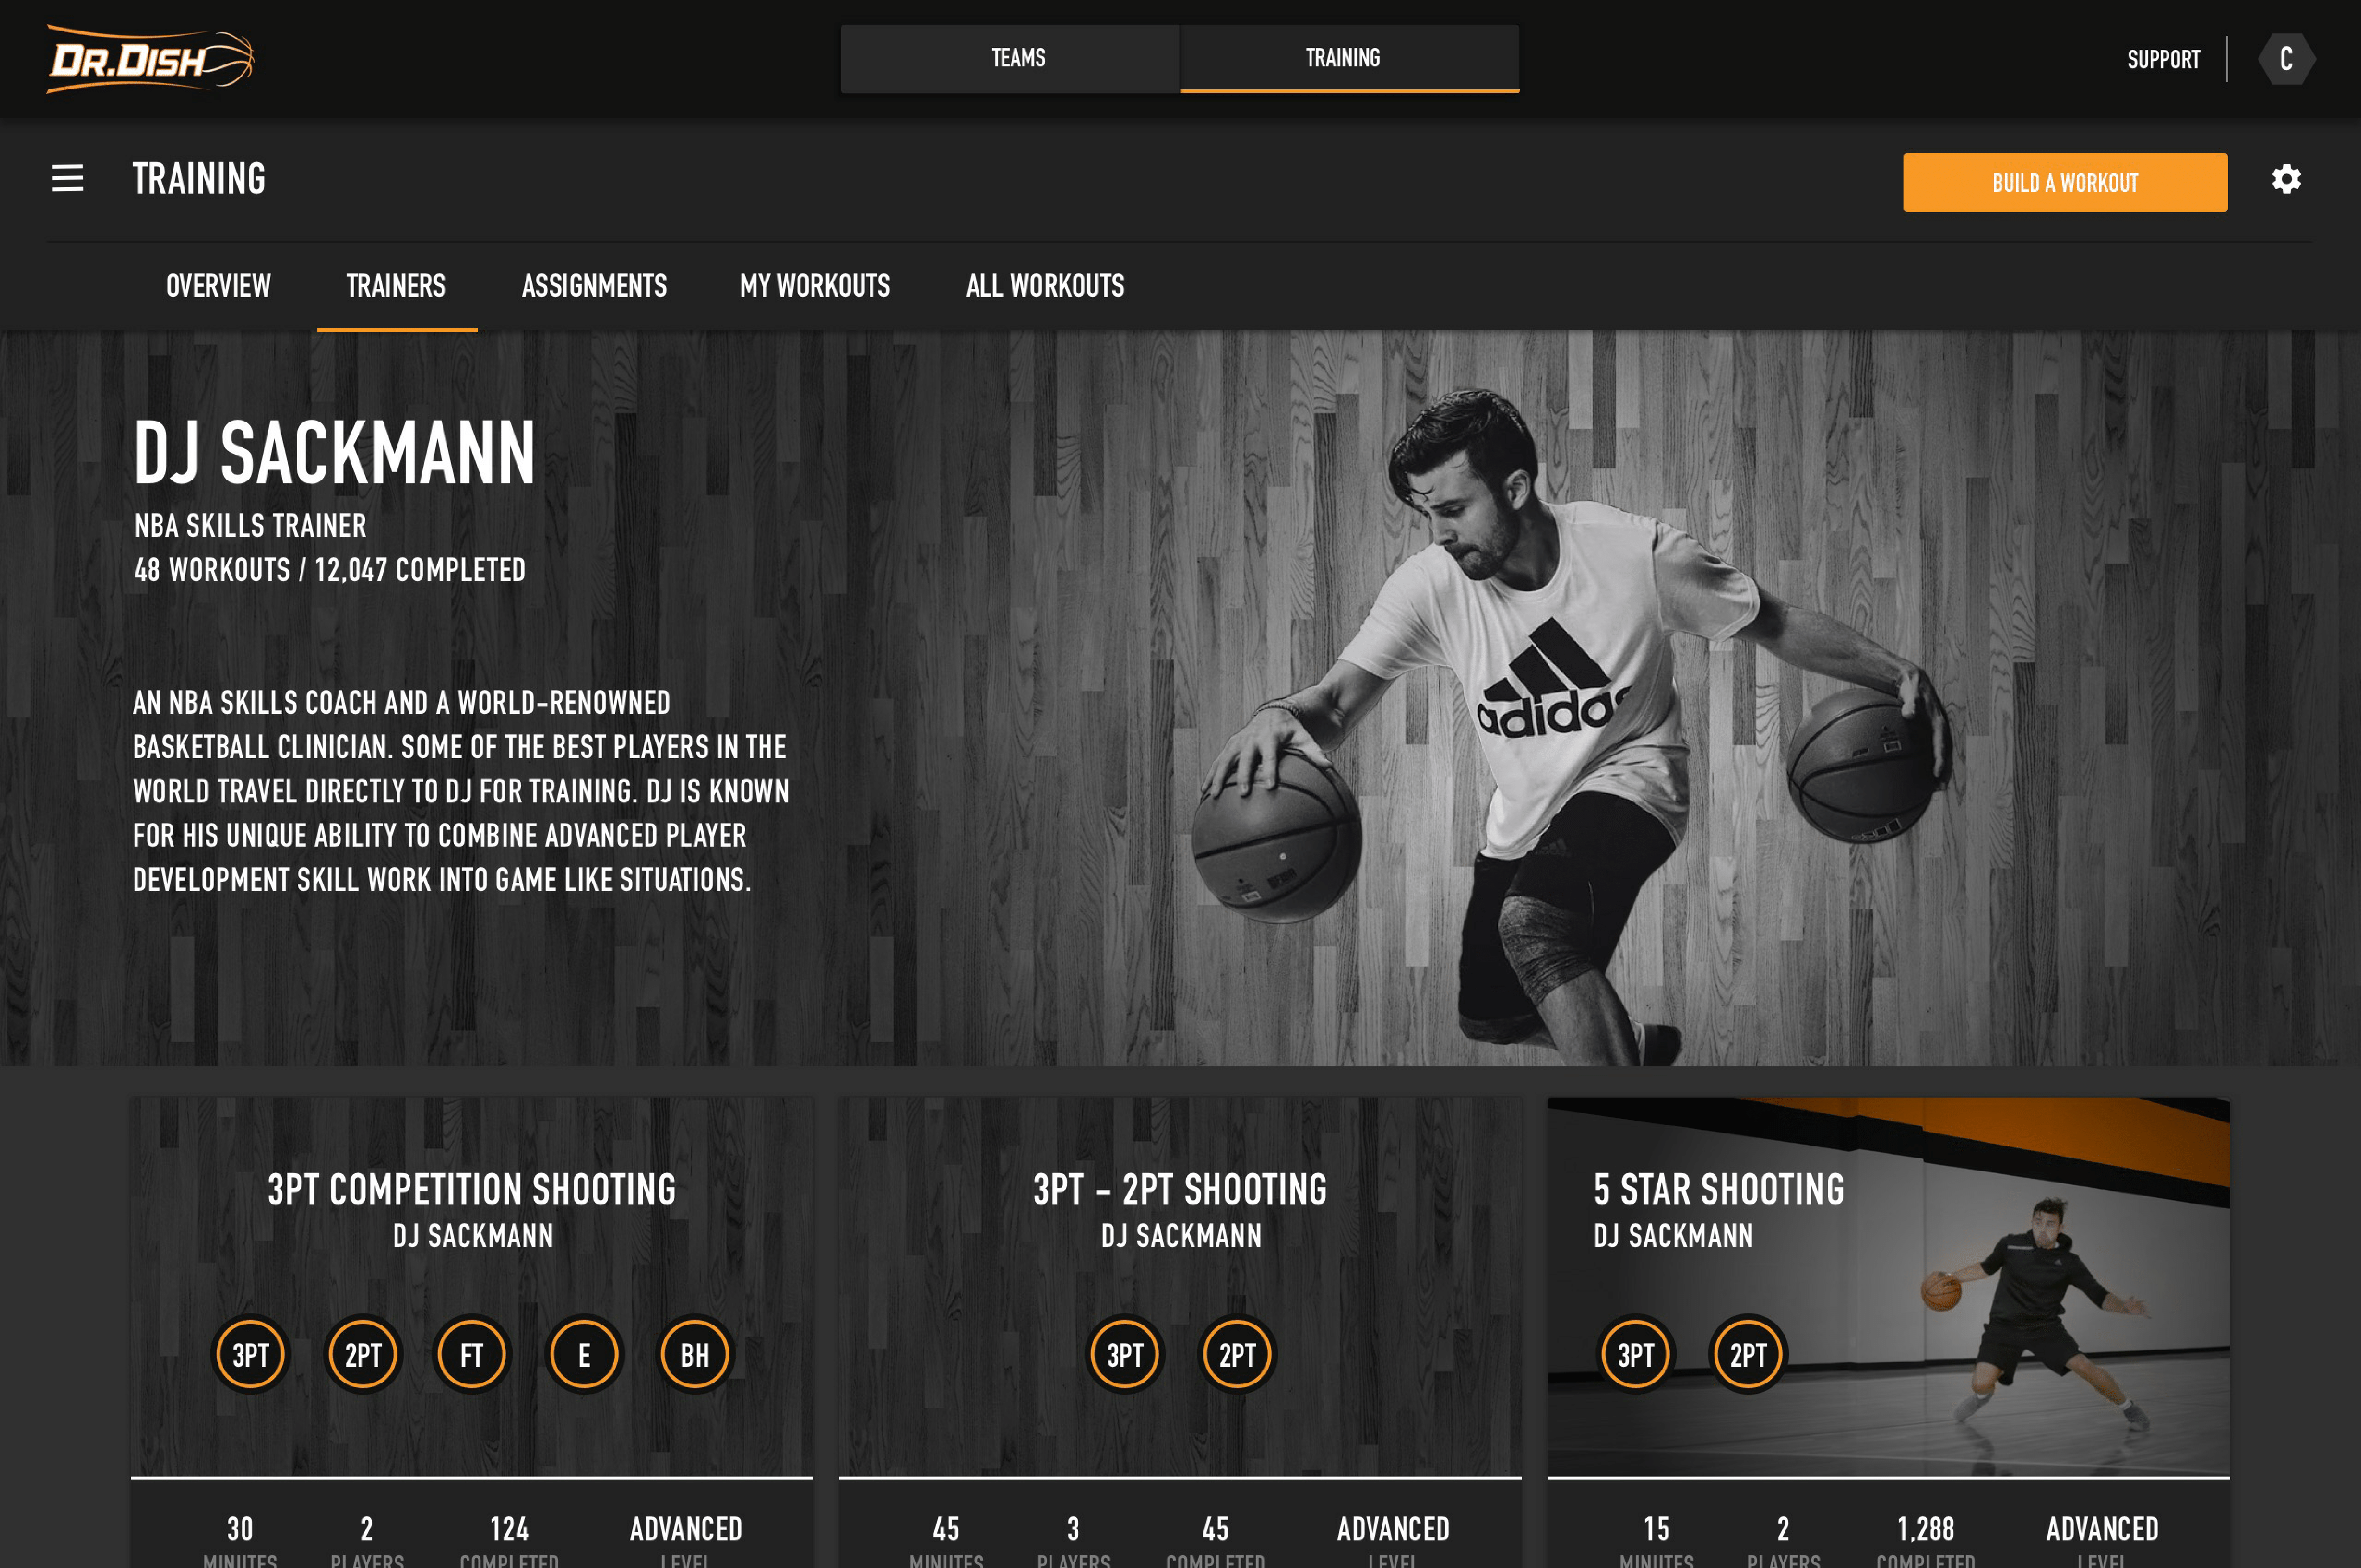Click the Build a Workout button

click(2065, 183)
